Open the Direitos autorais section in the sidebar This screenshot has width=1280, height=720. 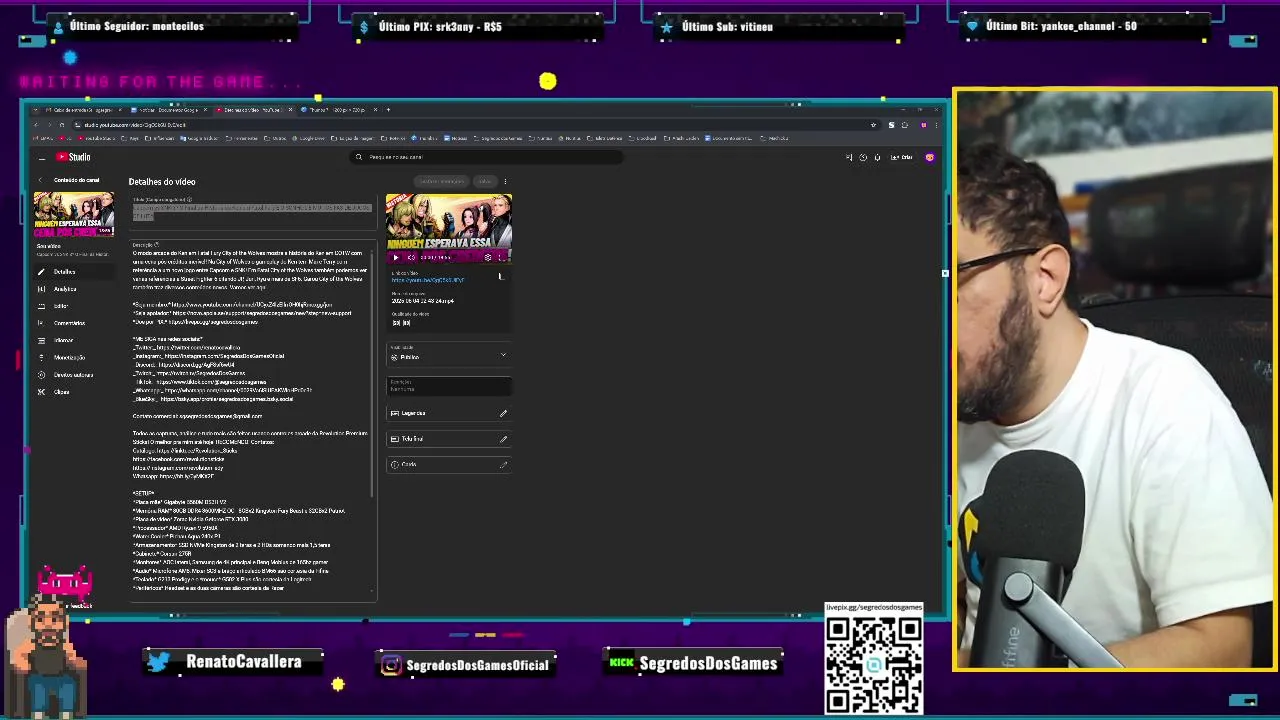point(73,375)
